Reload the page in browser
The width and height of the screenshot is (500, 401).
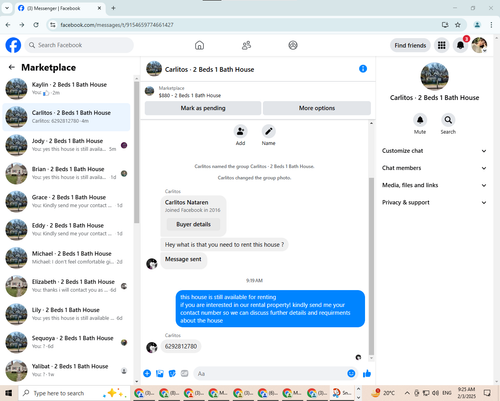pos(36,25)
